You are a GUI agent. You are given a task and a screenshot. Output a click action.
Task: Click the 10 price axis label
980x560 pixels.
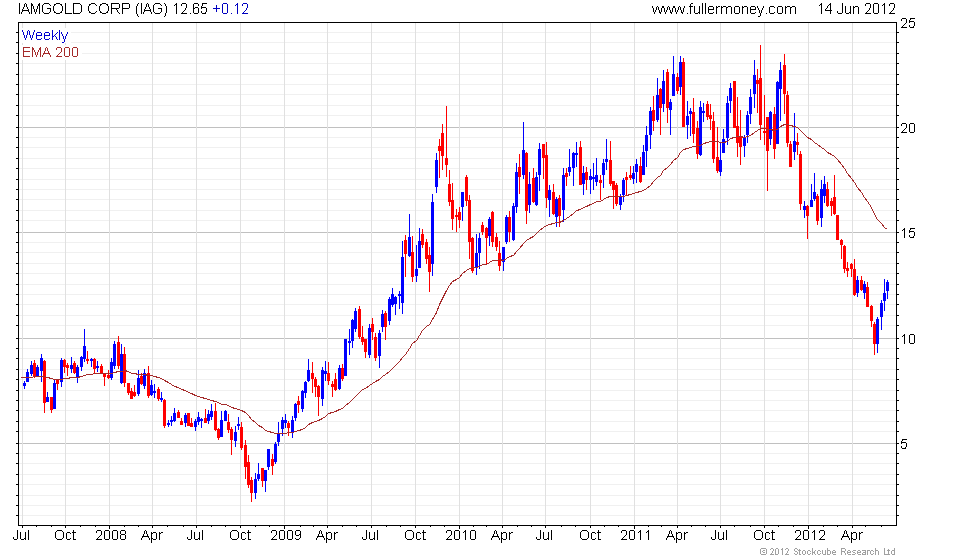point(908,339)
